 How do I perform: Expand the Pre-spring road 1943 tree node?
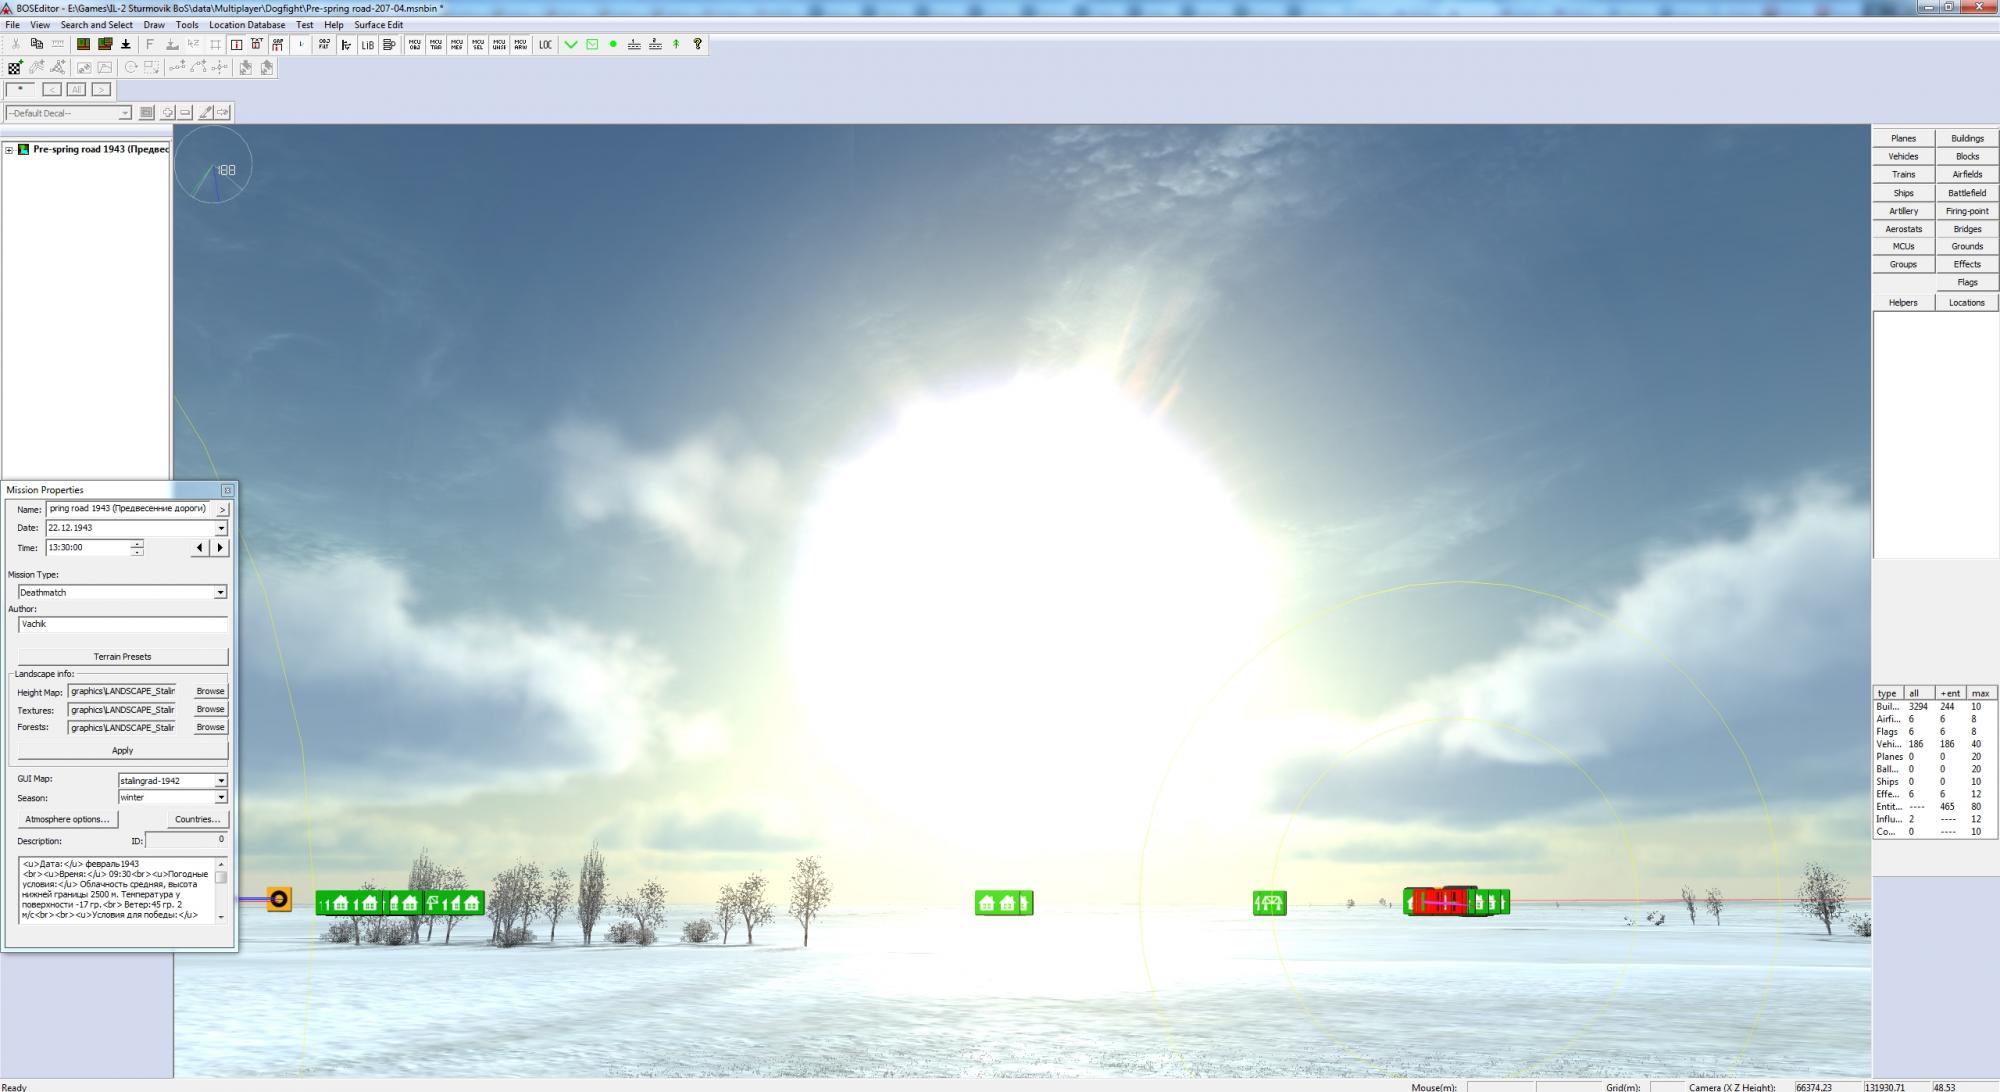point(9,150)
